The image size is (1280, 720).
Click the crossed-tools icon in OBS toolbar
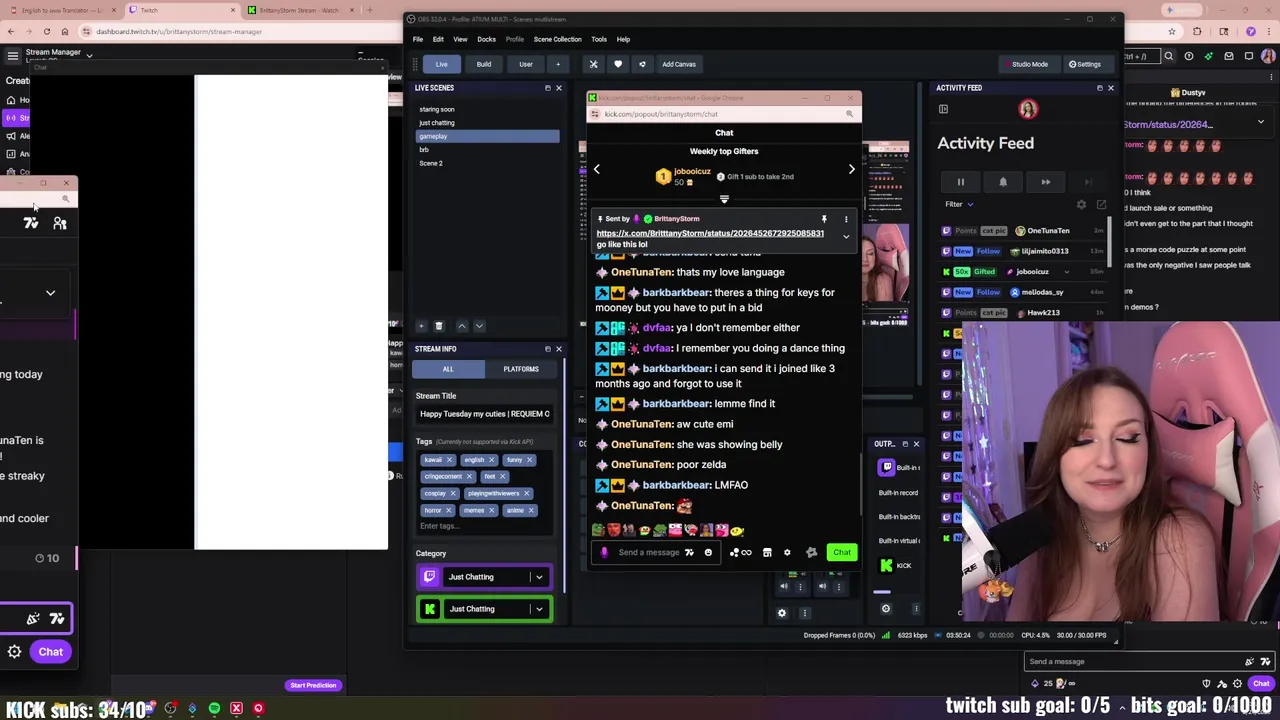click(x=593, y=64)
